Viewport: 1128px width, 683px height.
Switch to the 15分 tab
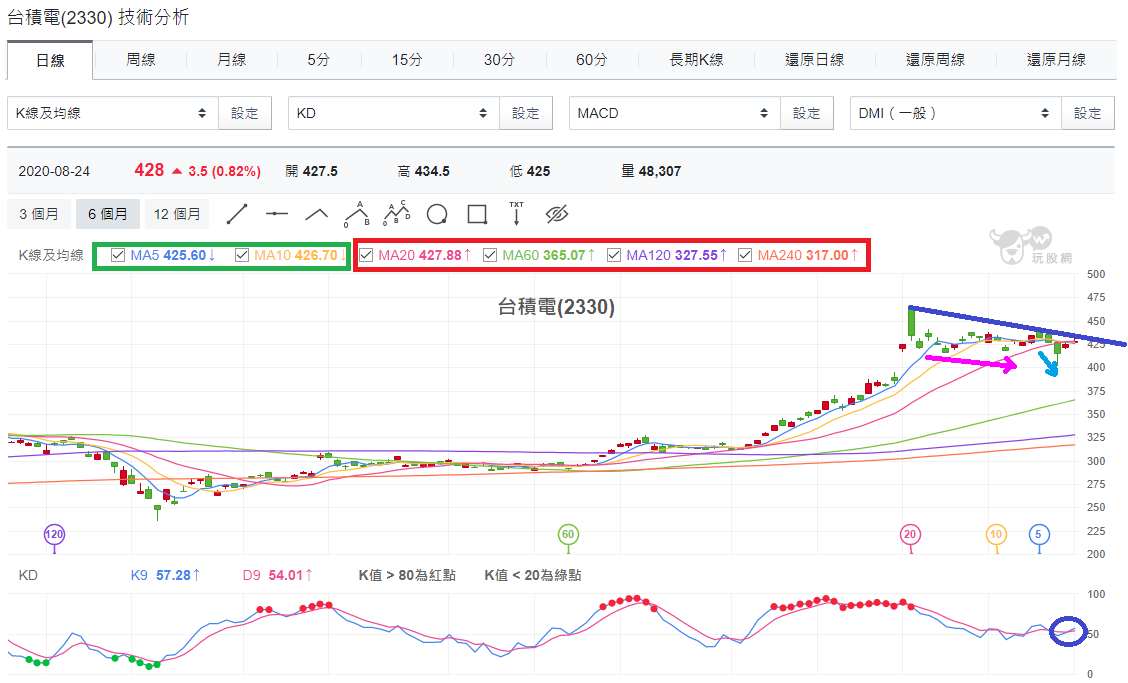[x=407, y=60]
